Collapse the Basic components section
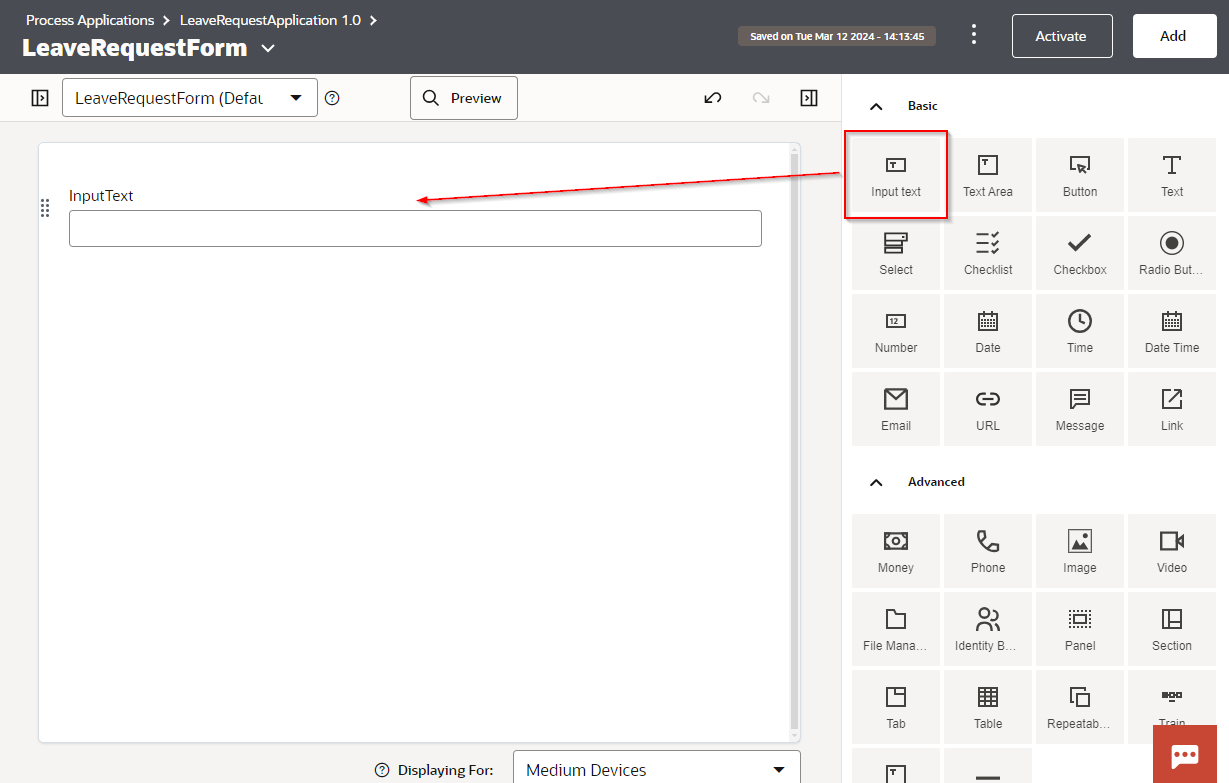 click(876, 106)
